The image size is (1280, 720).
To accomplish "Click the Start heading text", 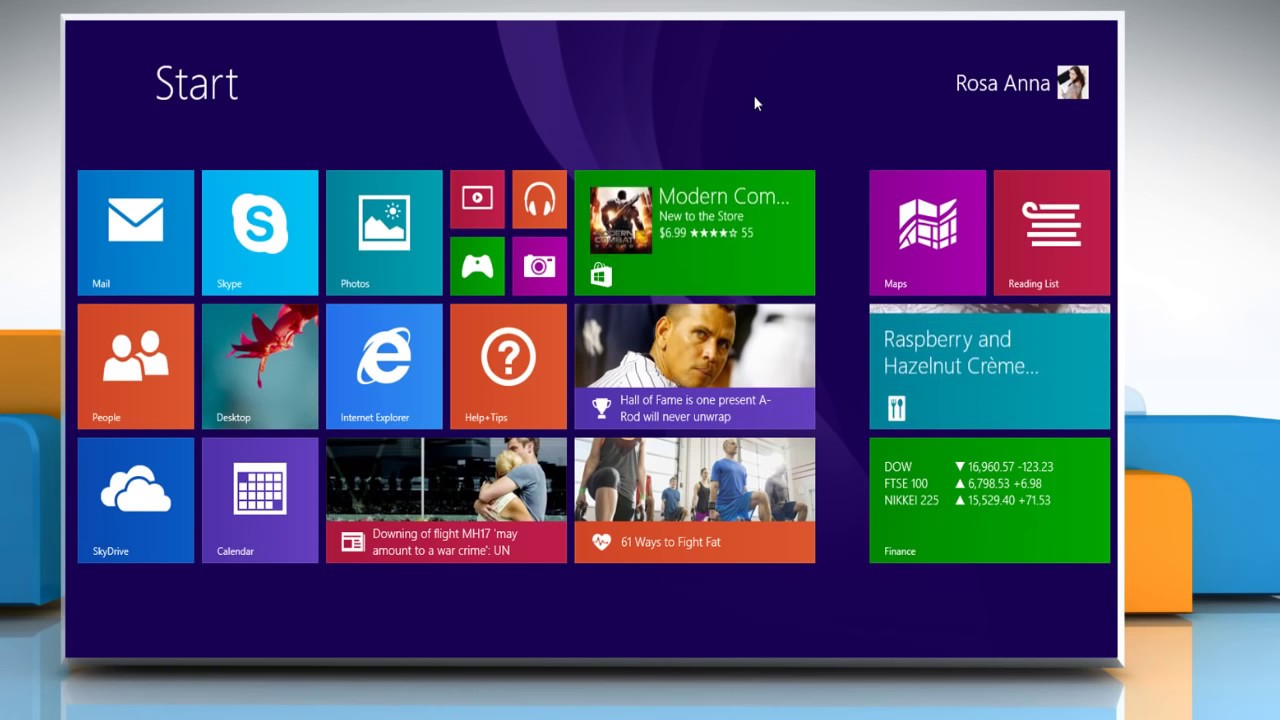I will point(197,84).
